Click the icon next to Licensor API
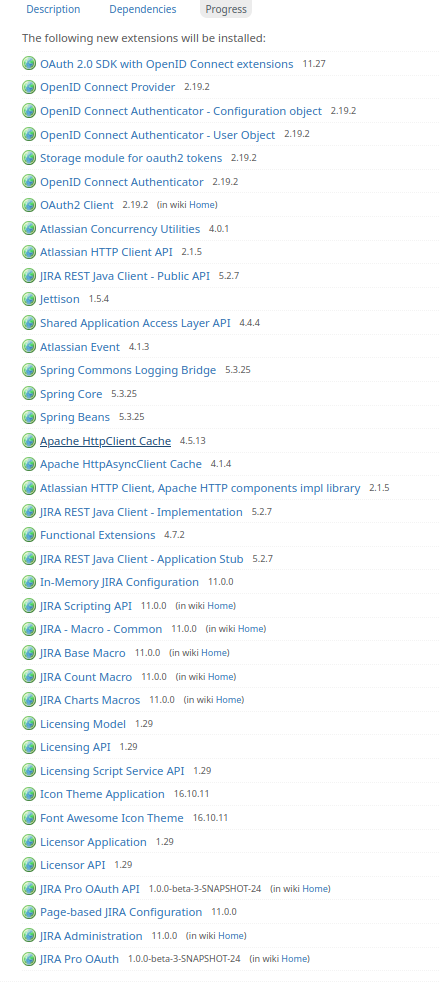Screen dimensions: 440x992 tap(29, 865)
